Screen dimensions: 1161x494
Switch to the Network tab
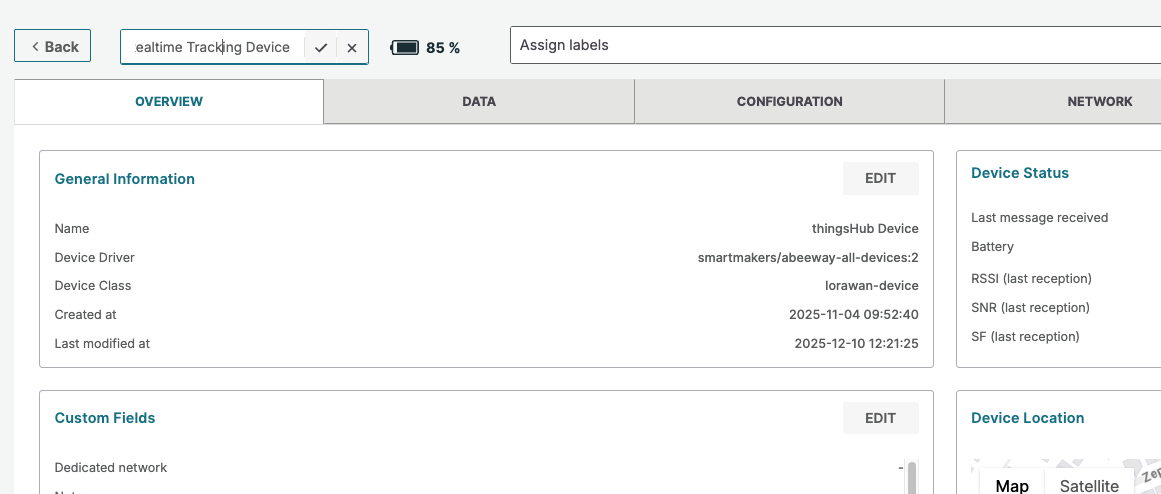tap(1099, 101)
